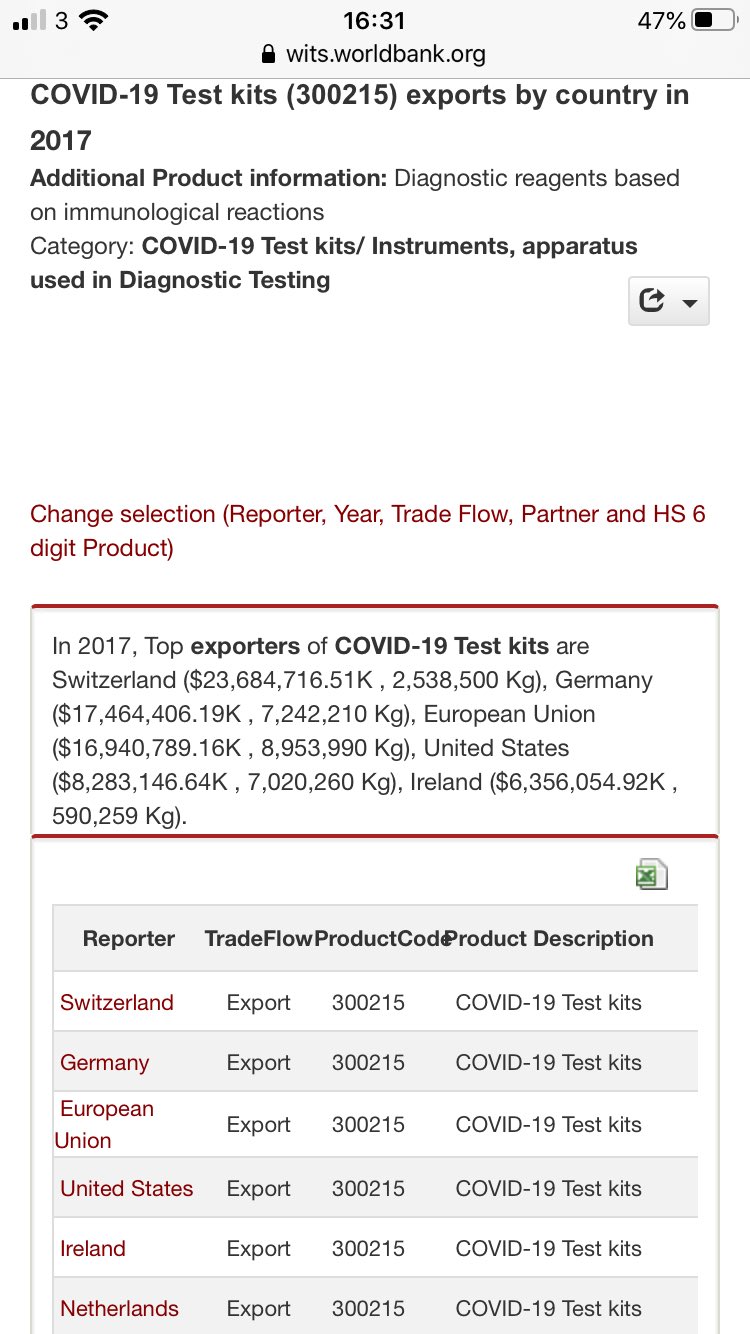750x1334 pixels.
Task: Select the Ireland reporter link
Action: [93, 1248]
